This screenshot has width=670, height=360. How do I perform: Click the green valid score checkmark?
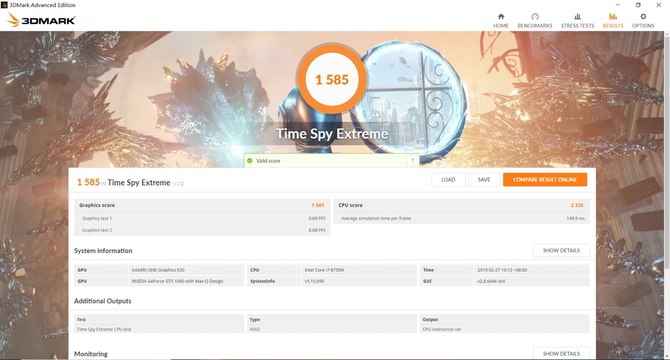pyautogui.click(x=250, y=161)
